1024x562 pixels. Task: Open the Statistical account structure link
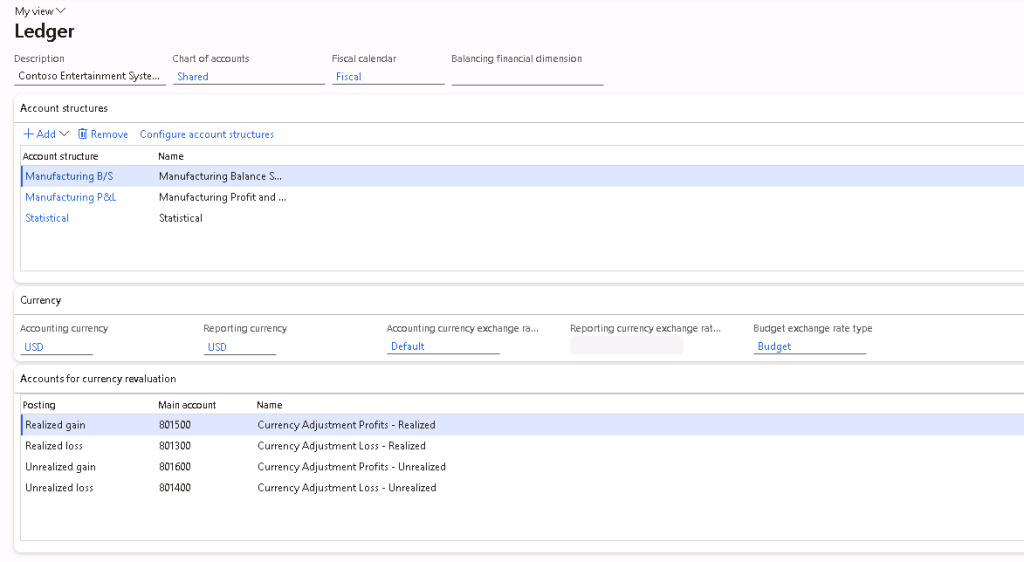click(47, 218)
